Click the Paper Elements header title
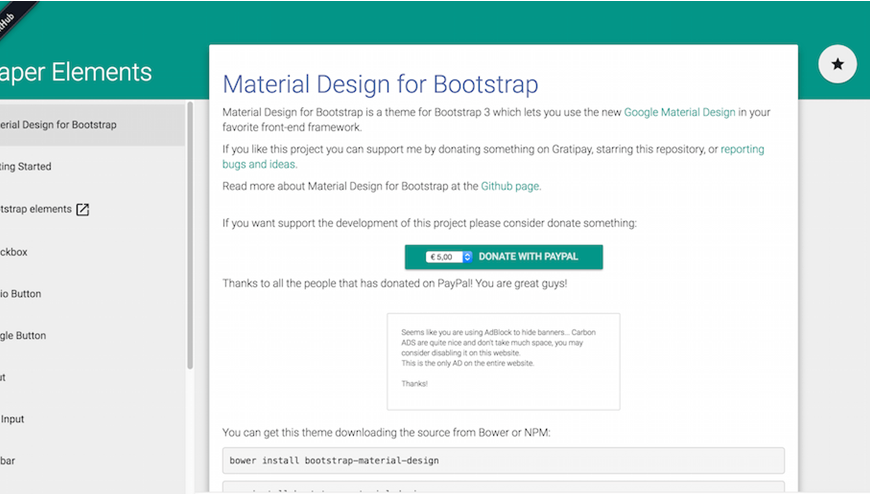The width and height of the screenshot is (870, 495). click(x=76, y=73)
